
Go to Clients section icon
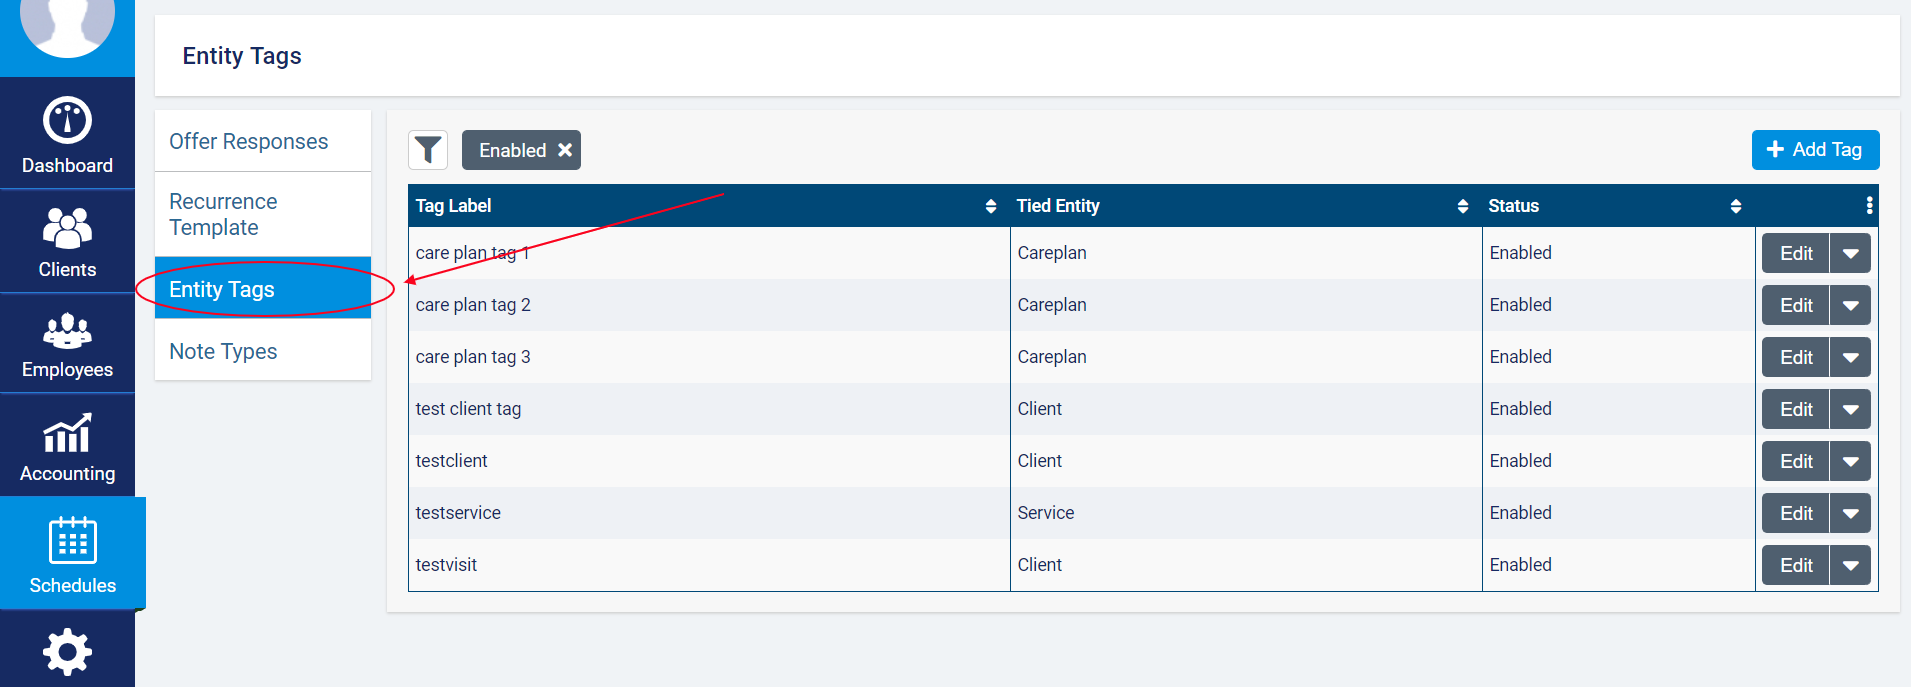67,228
